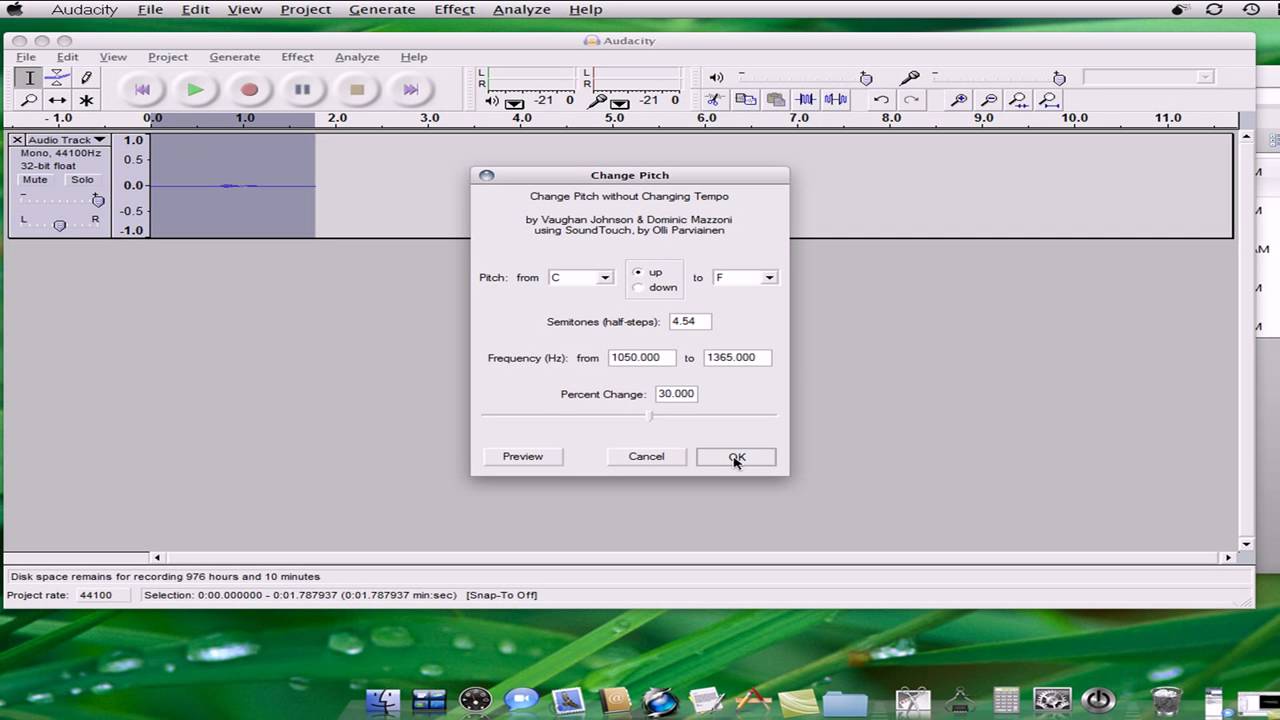1280x720 pixels.
Task: Open the Effect menu in Audacity window
Action: click(x=297, y=57)
